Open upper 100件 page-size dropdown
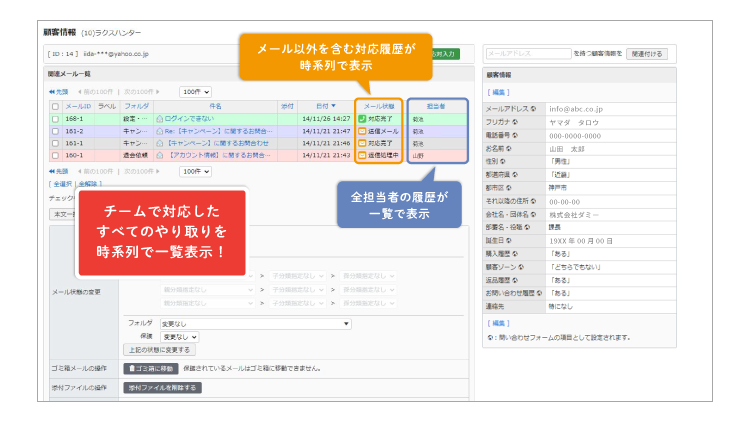This screenshot has height=422, width=750. pyautogui.click(x=195, y=92)
